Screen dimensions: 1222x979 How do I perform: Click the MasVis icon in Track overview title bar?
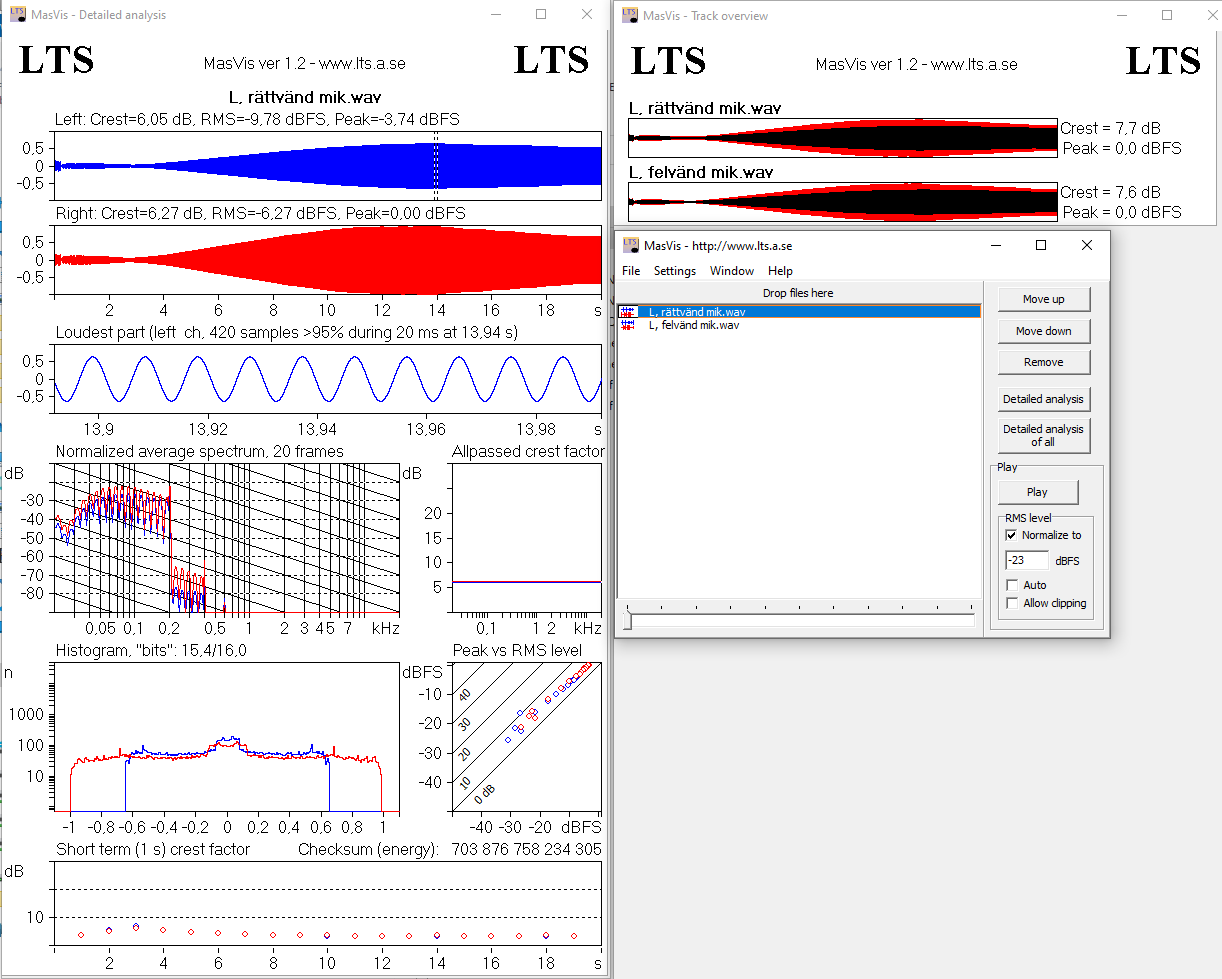pyautogui.click(x=630, y=15)
